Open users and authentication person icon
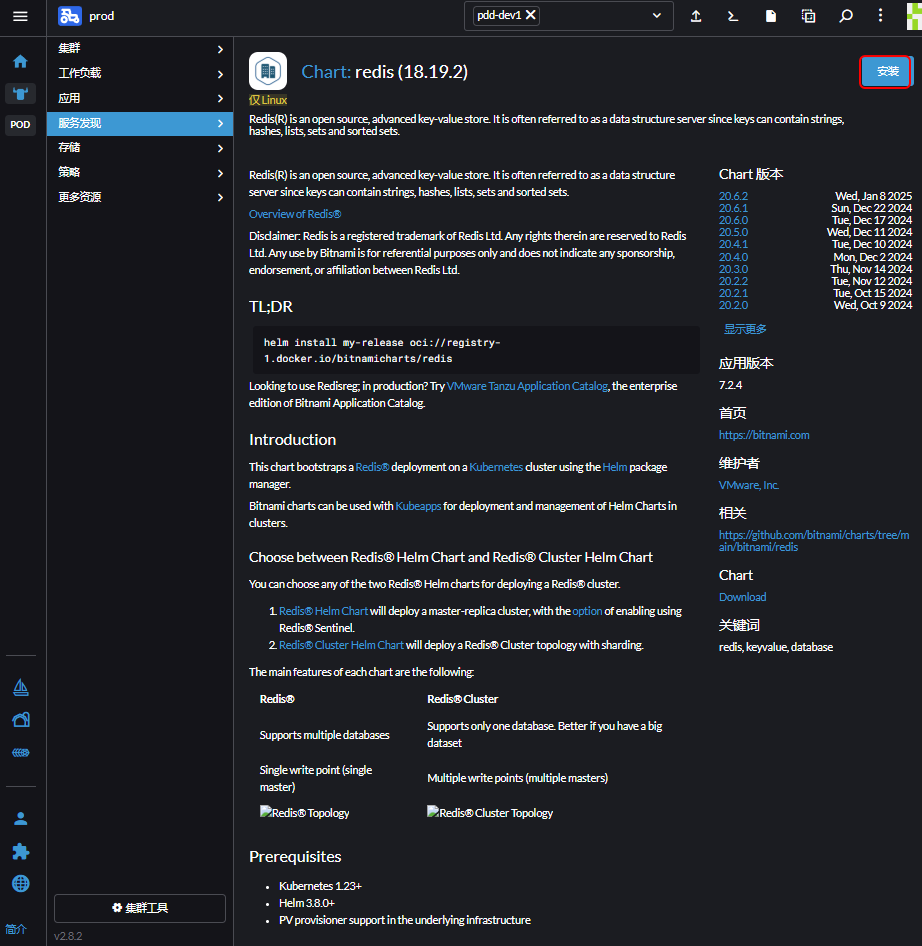 pos(21,819)
